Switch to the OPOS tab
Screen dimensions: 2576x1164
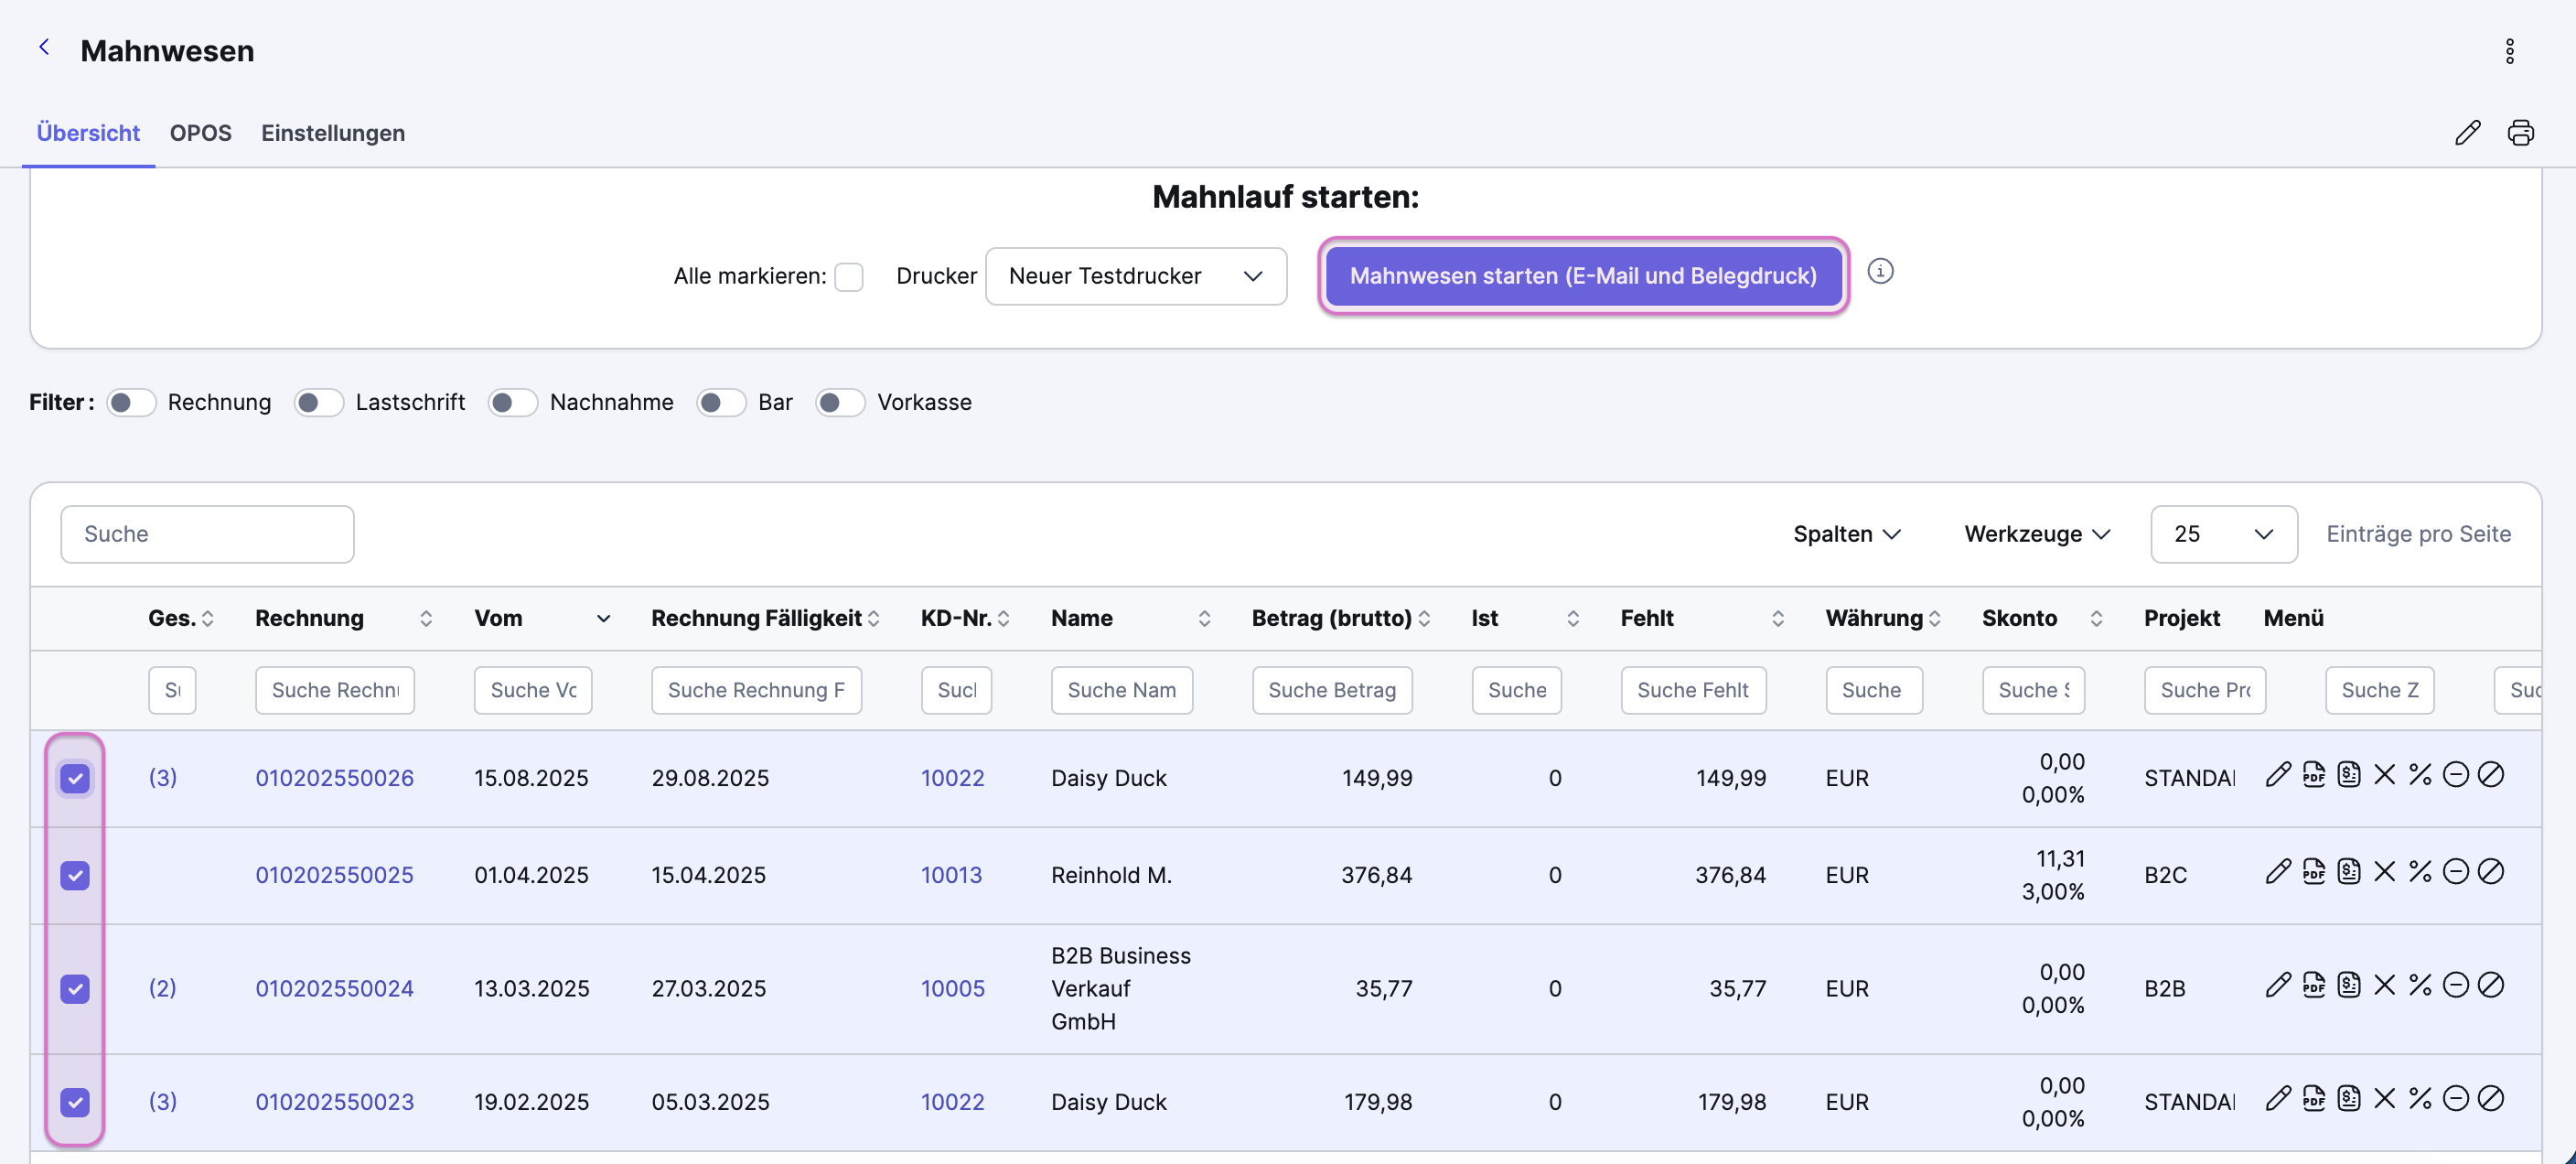200,133
